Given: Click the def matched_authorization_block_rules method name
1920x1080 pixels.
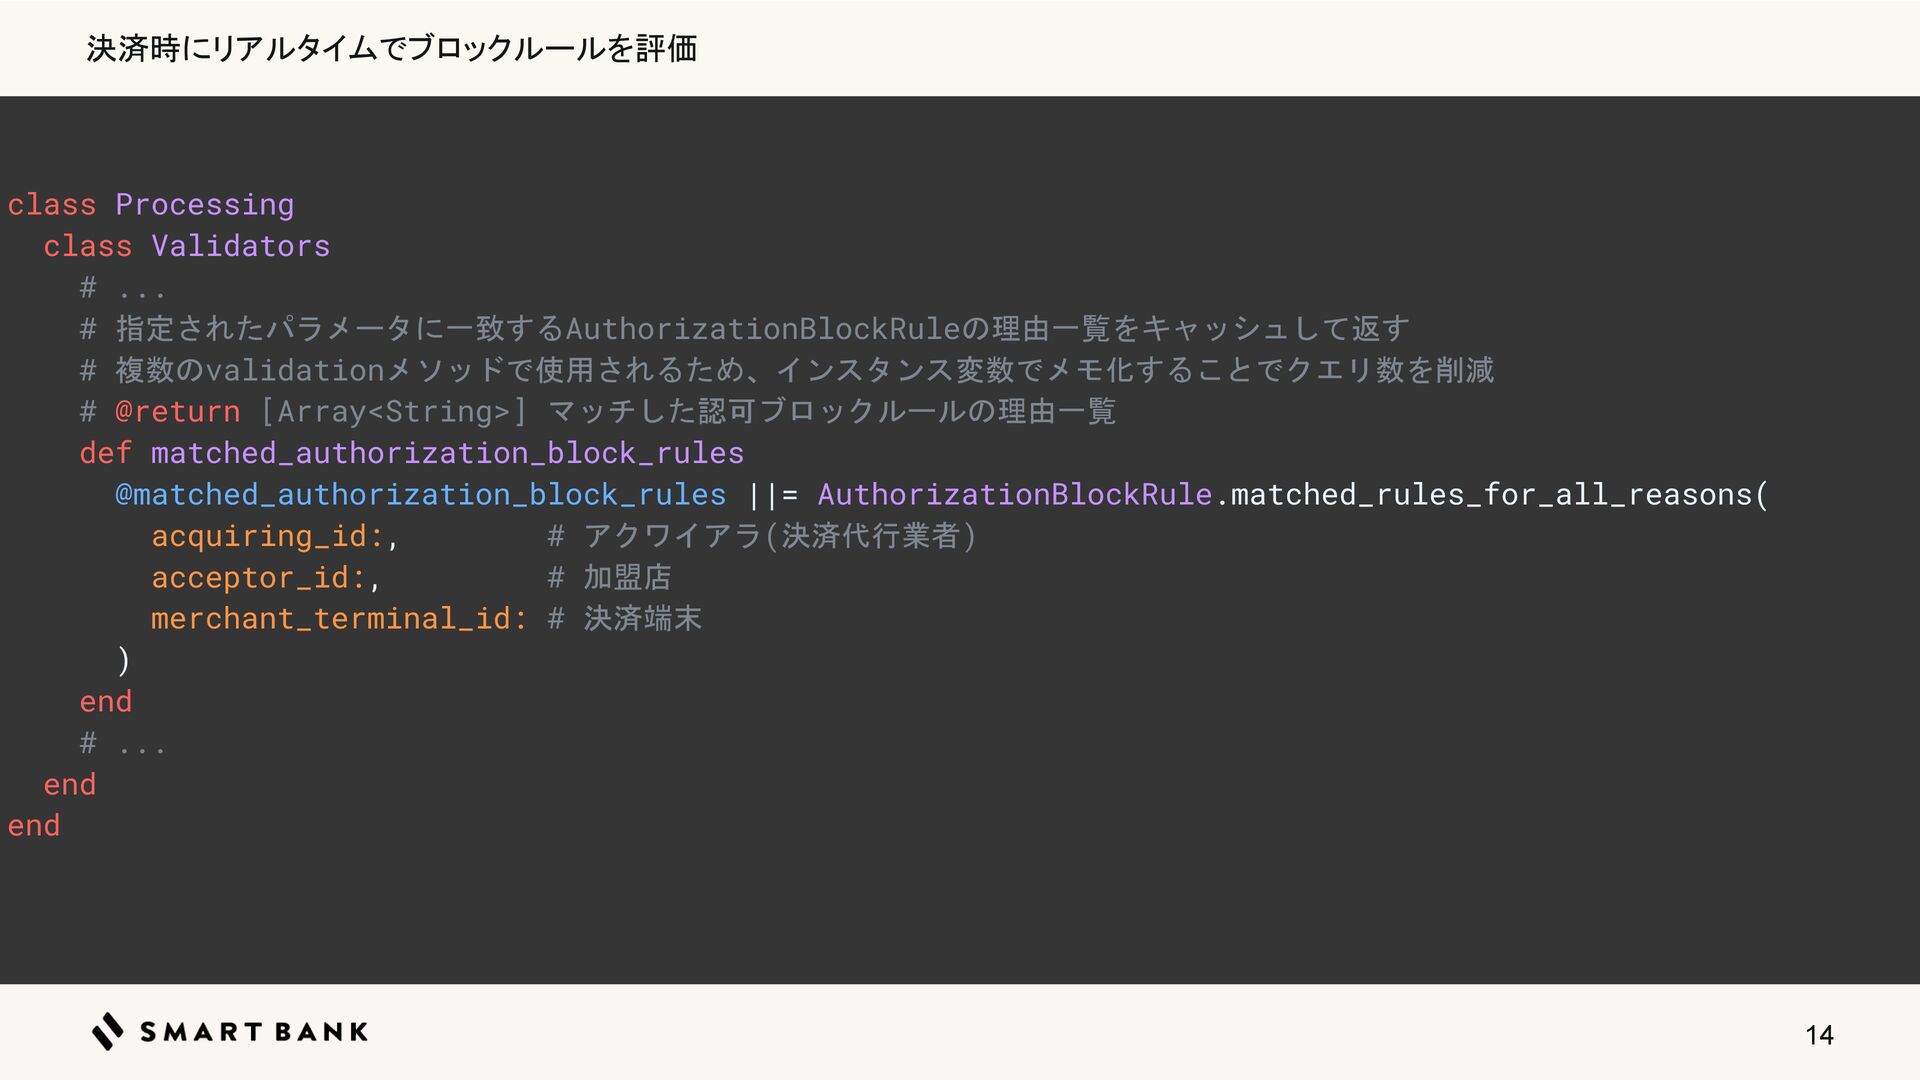Looking at the screenshot, I should pyautogui.click(x=447, y=453).
